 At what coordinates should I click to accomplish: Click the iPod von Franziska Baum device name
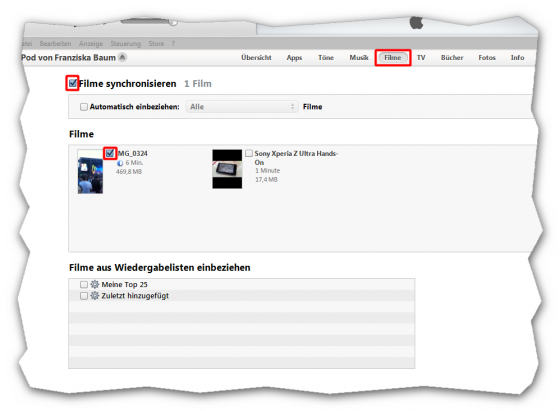tap(69, 57)
